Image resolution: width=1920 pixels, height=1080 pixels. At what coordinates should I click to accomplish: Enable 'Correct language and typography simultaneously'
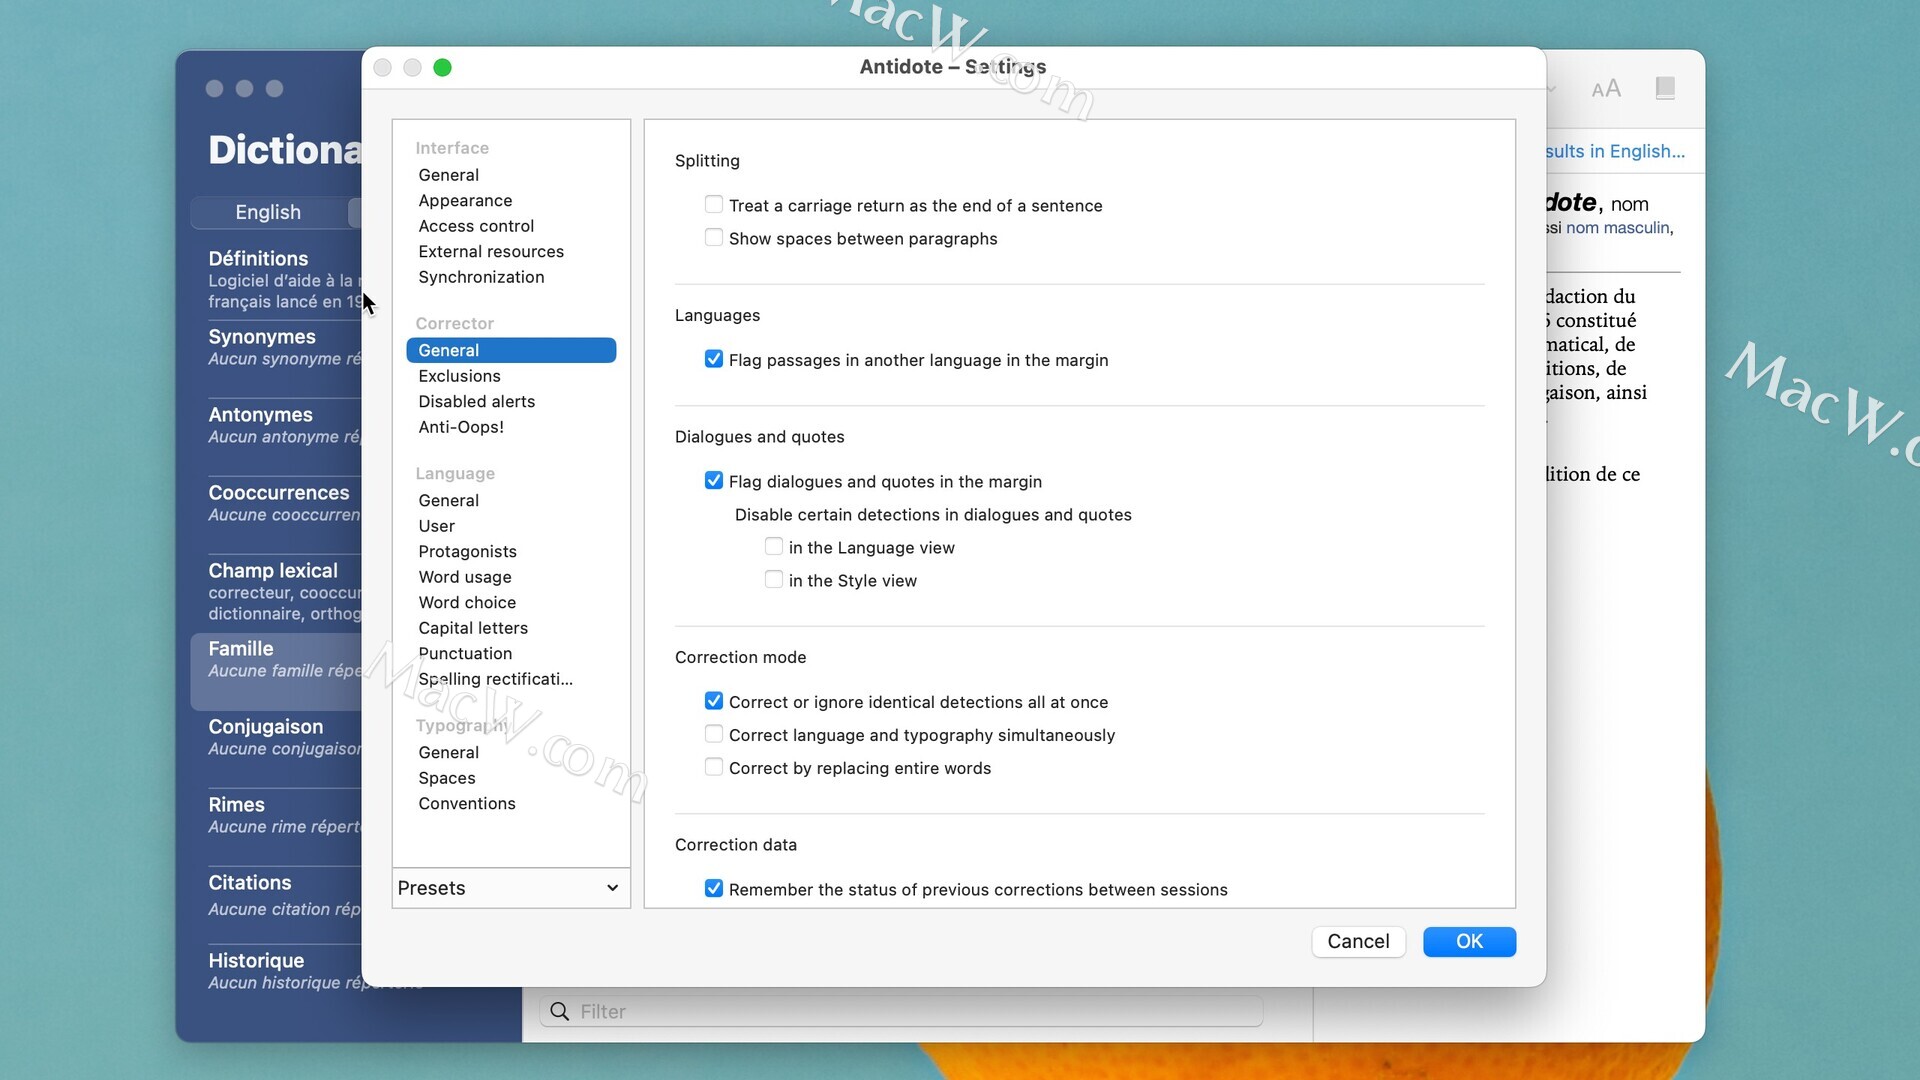(714, 734)
